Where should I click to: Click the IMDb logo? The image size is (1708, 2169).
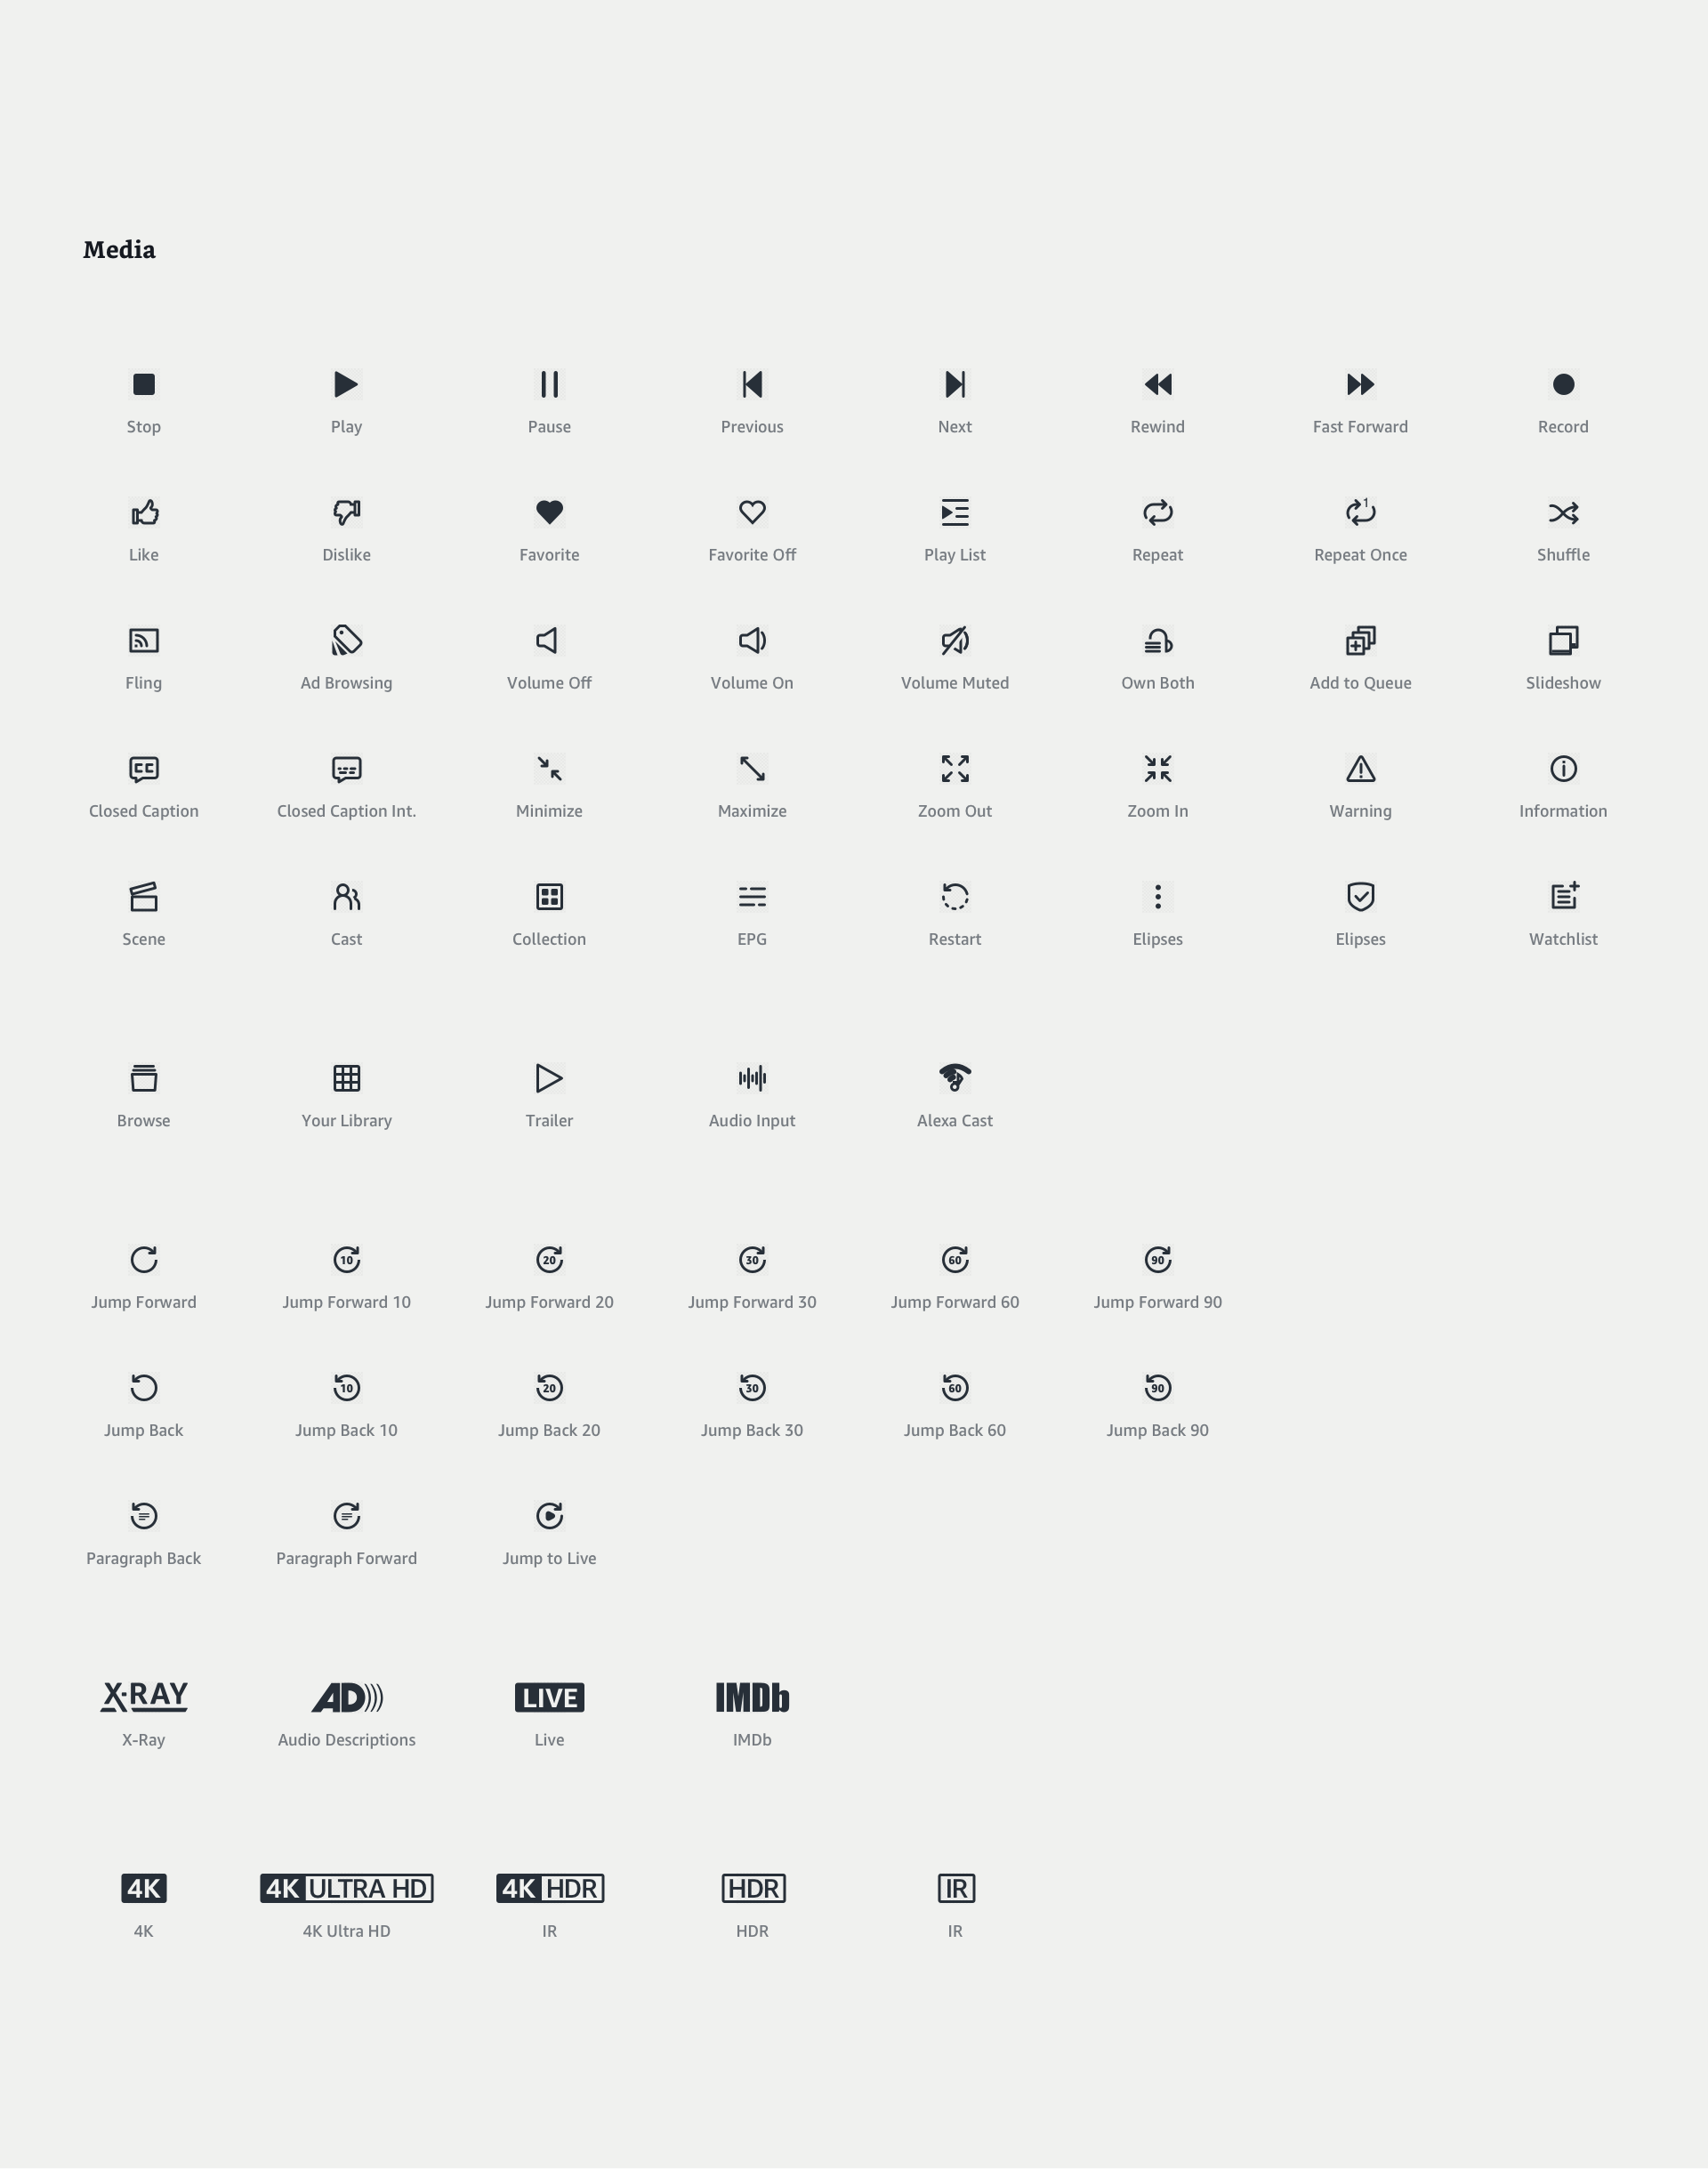click(x=752, y=1697)
